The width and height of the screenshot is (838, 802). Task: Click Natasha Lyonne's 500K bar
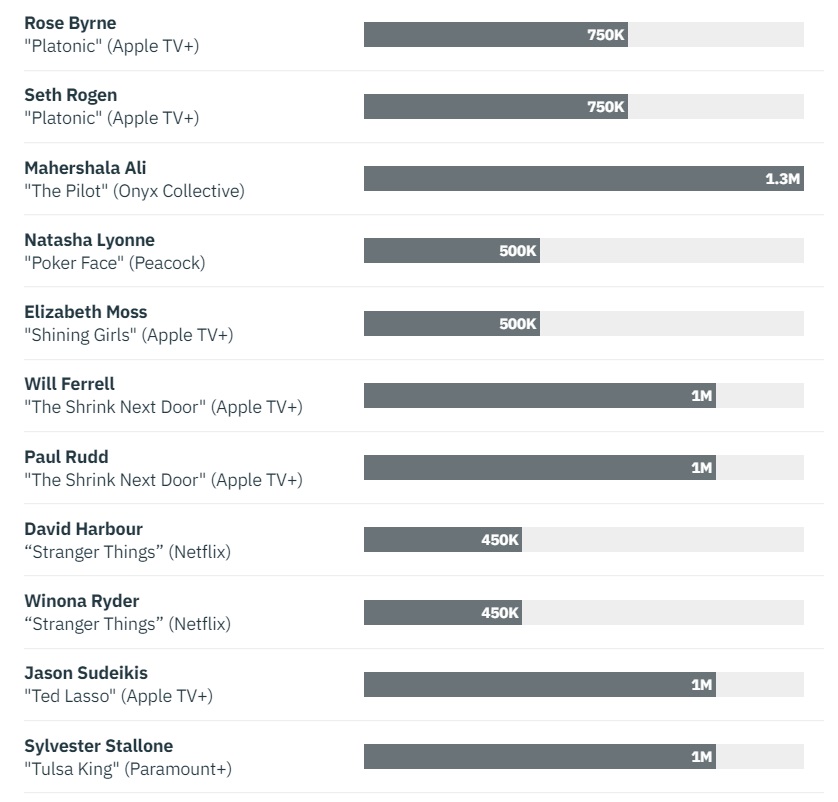tap(452, 251)
